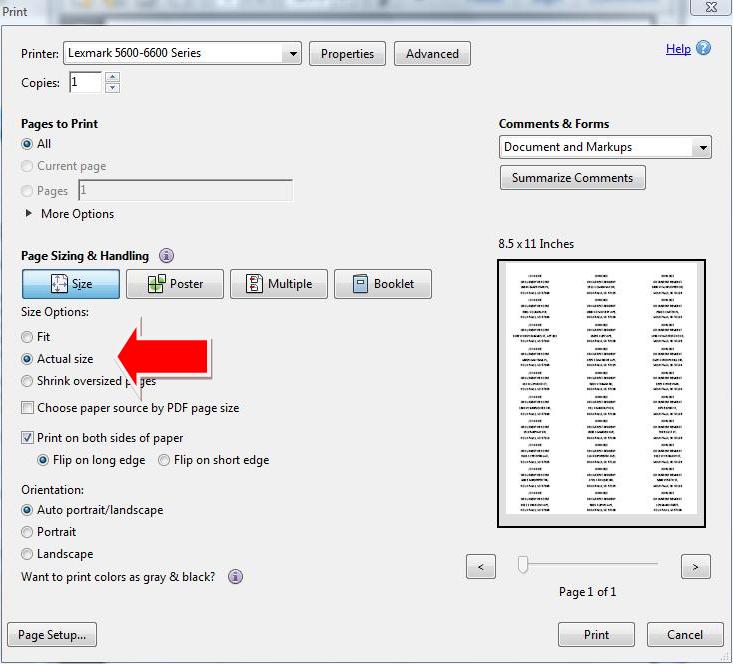Click info icon beside gray & black question
This screenshot has width=733, height=664.
pyautogui.click(x=235, y=577)
